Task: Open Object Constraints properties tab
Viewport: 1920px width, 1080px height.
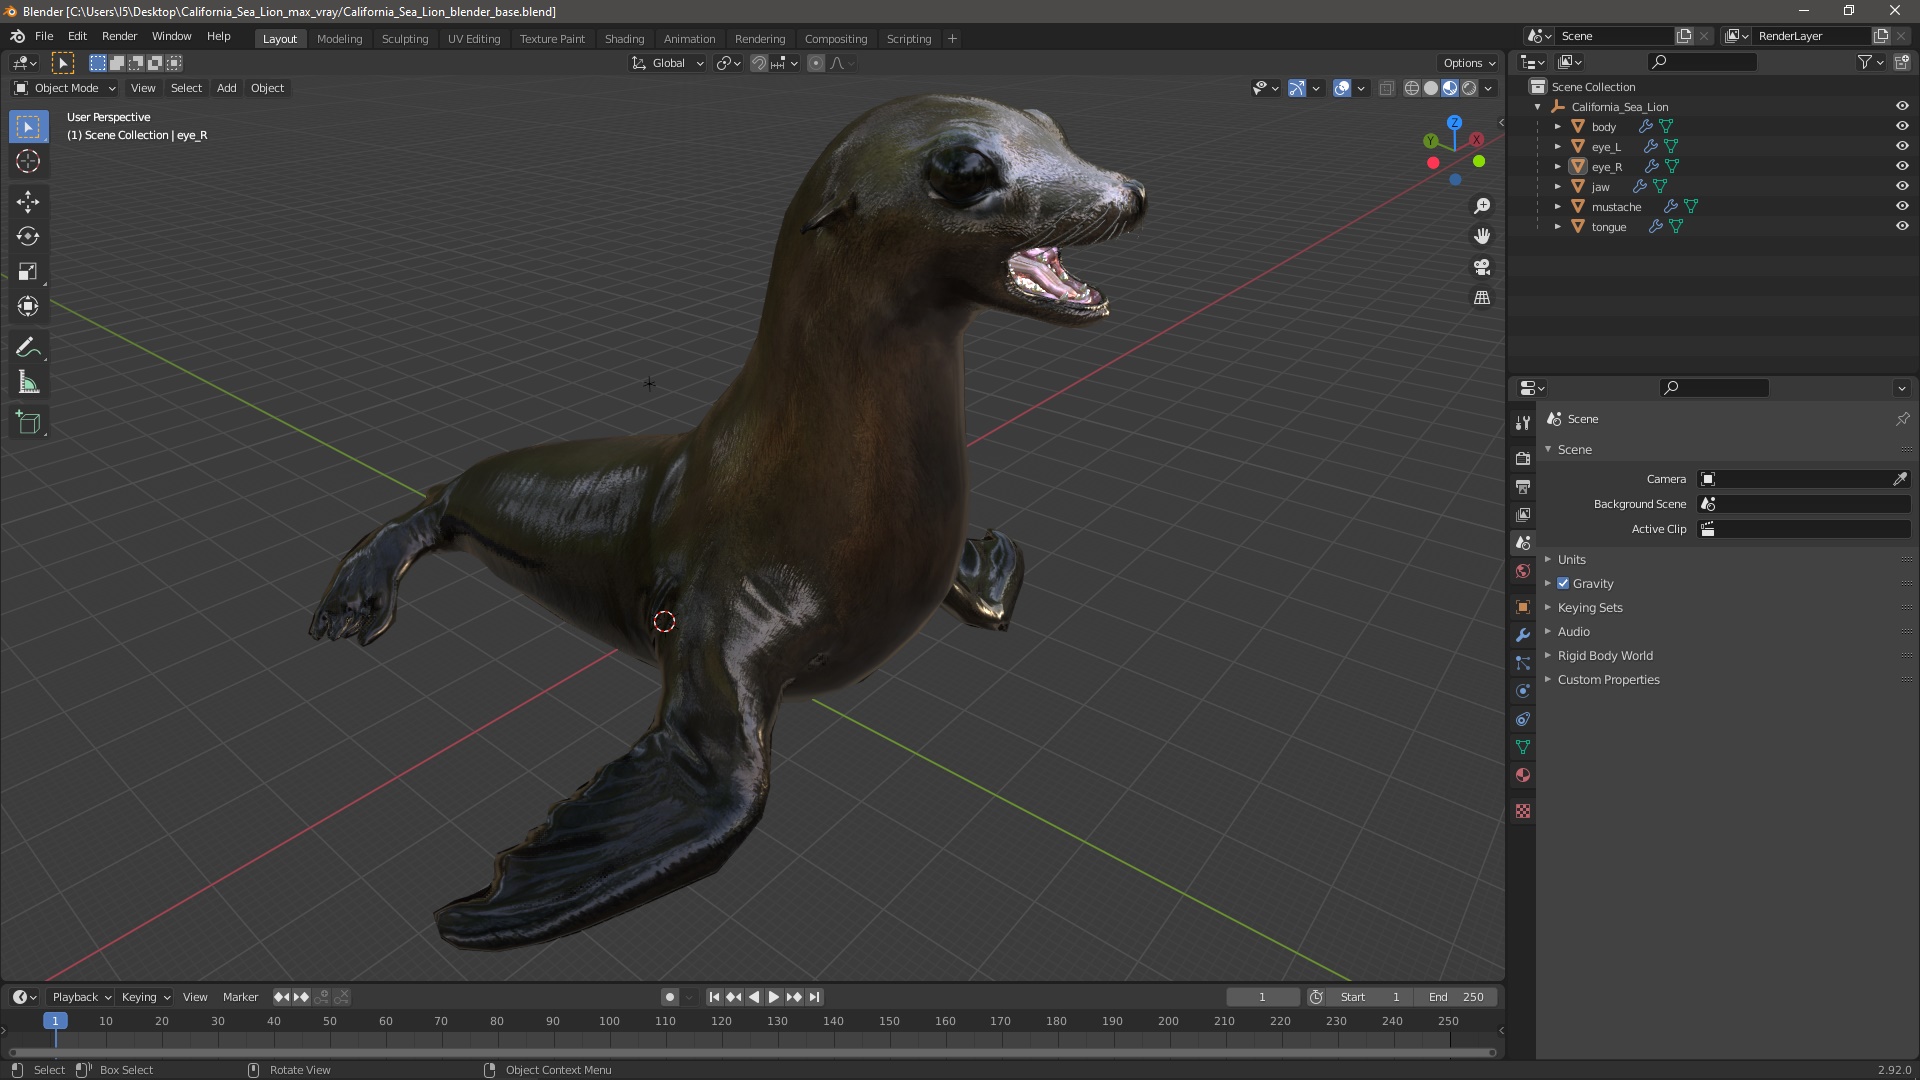Action: tap(1523, 719)
